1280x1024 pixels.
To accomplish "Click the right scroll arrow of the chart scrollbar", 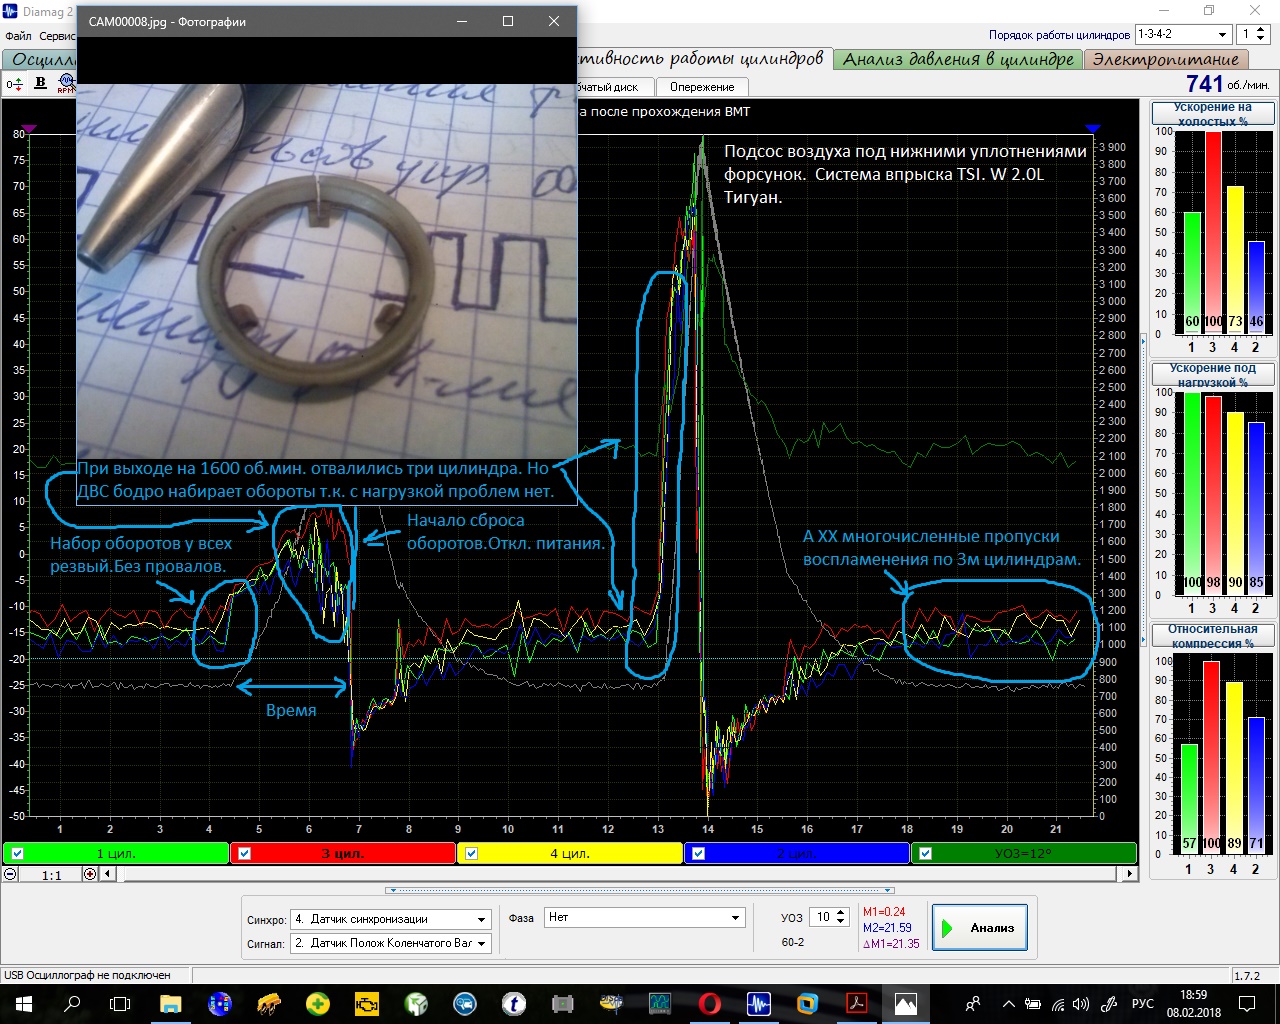I will coord(1129,873).
